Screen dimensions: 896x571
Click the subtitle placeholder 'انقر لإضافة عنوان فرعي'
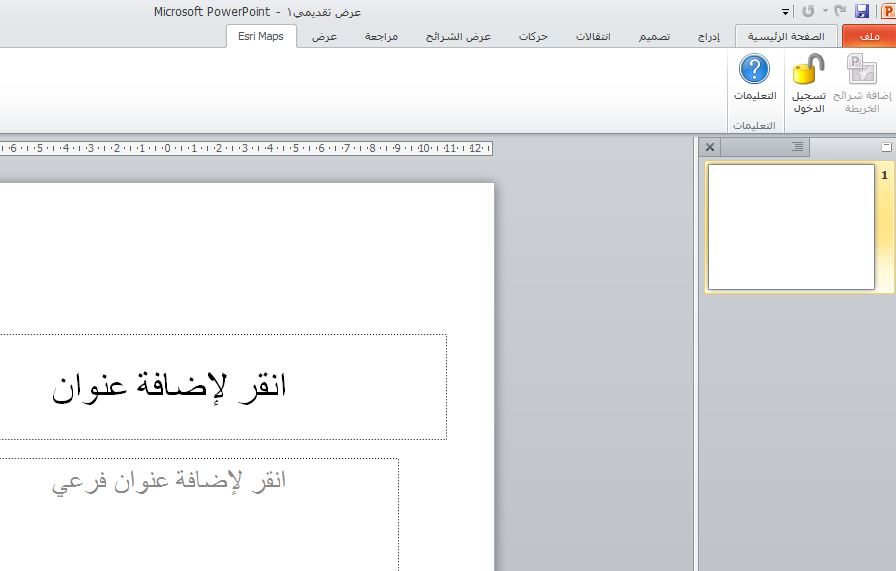(x=199, y=514)
